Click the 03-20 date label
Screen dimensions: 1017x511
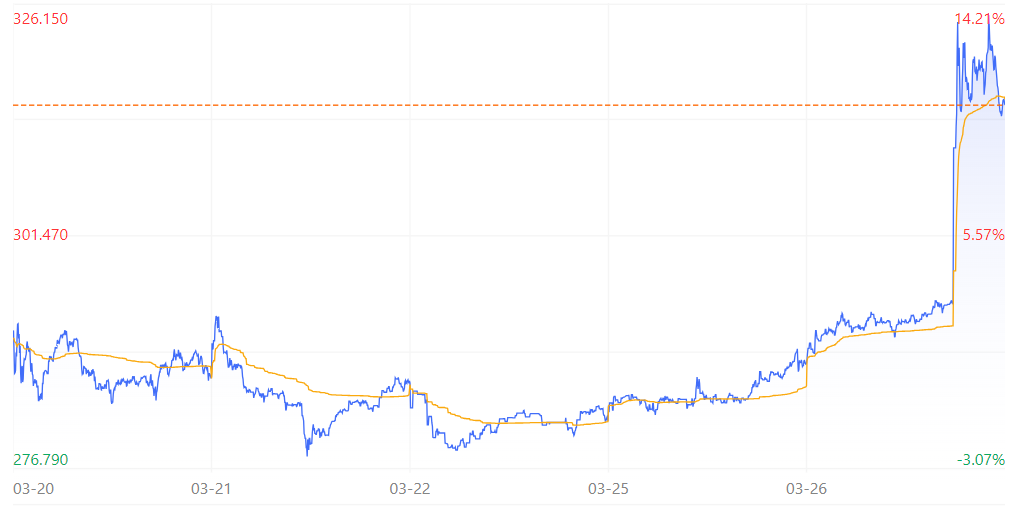tap(34, 488)
